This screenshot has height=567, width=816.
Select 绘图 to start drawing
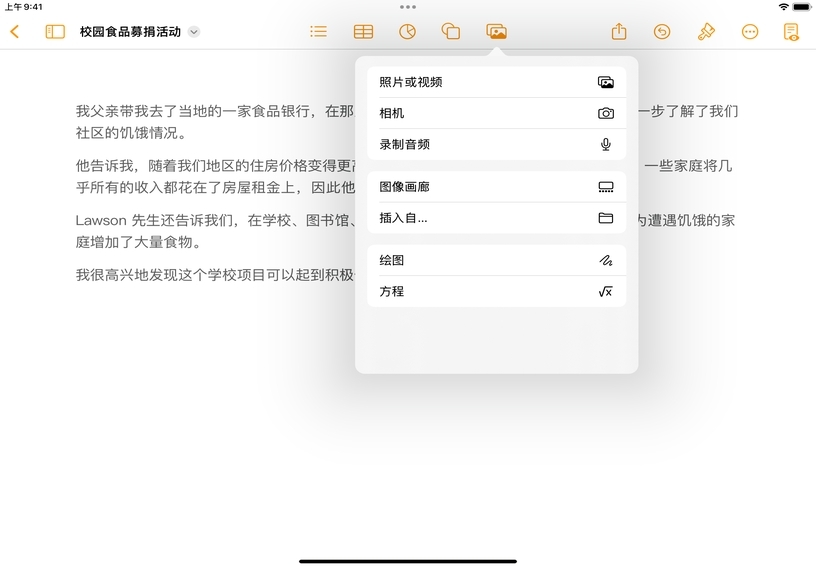[x=496, y=260]
